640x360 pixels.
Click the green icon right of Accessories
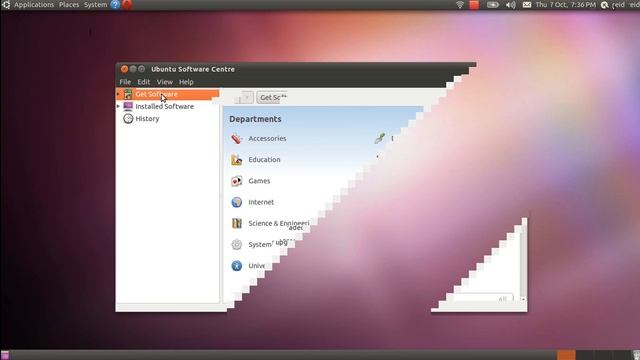pyautogui.click(x=380, y=138)
